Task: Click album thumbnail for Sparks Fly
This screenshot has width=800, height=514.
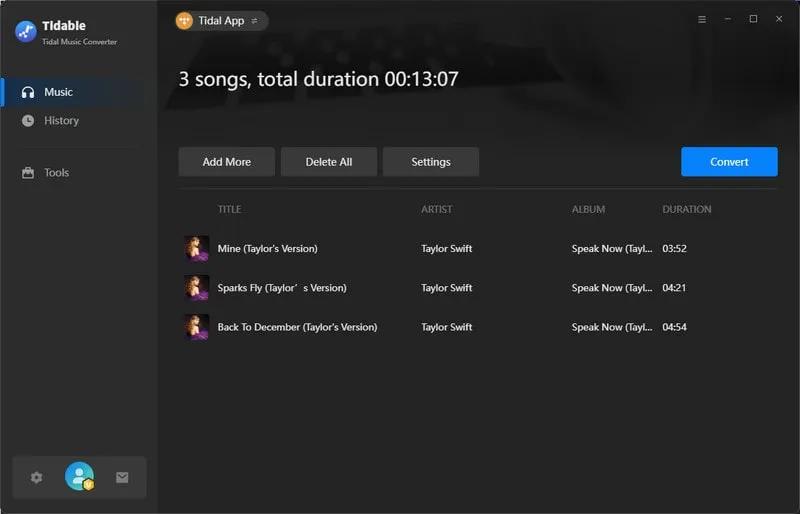Action: click(x=196, y=288)
